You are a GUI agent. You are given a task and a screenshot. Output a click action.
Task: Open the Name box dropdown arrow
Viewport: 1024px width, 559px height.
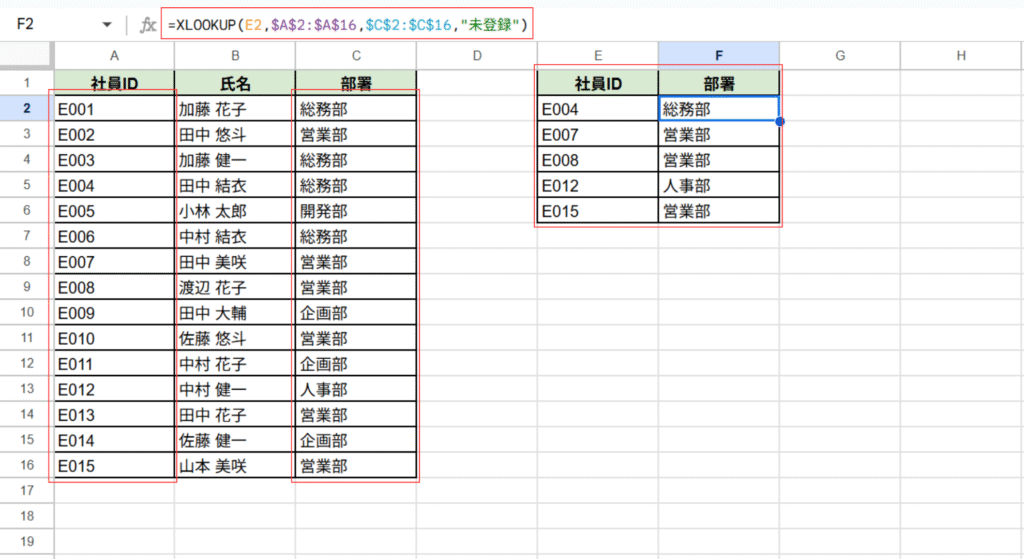[x=106, y=25]
